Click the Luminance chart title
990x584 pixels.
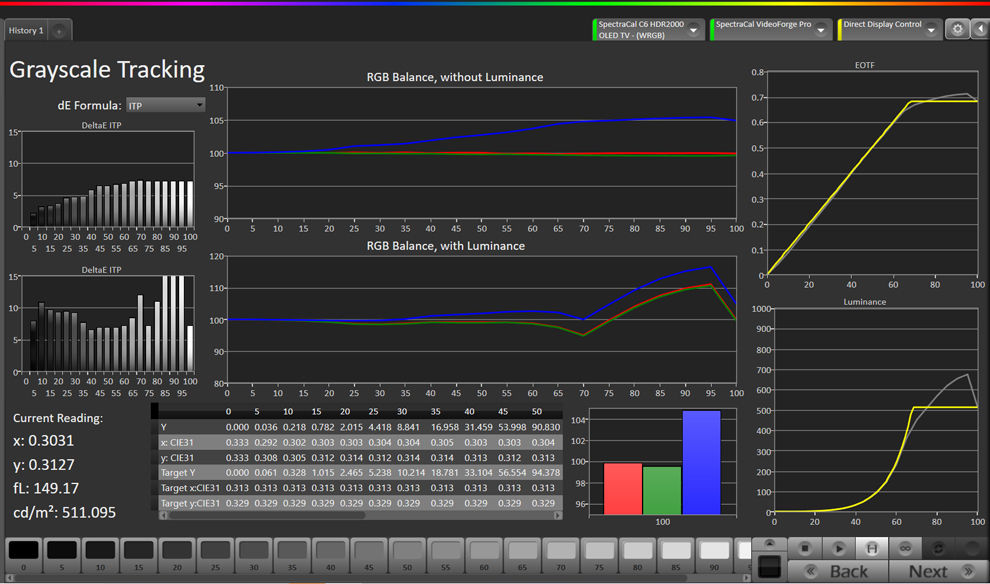[864, 302]
